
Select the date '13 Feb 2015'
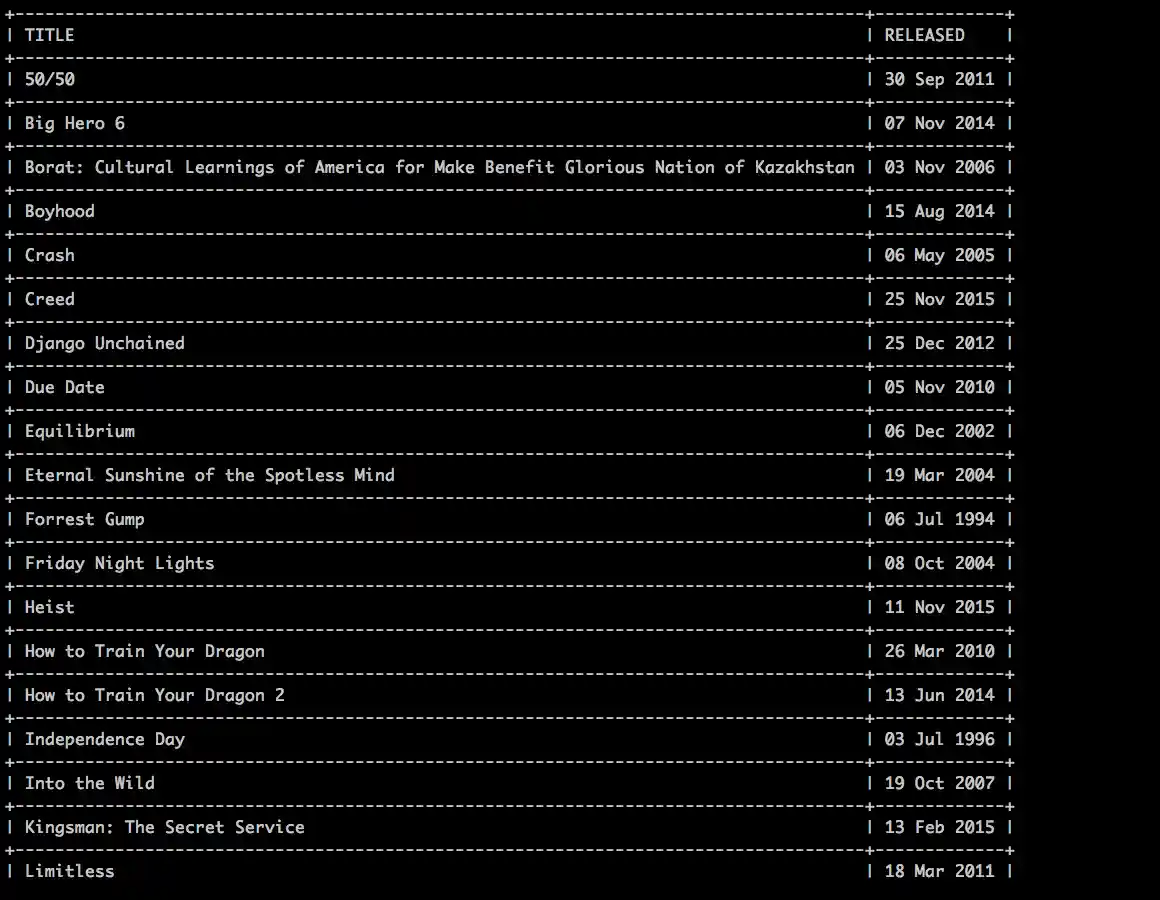pyautogui.click(x=940, y=828)
